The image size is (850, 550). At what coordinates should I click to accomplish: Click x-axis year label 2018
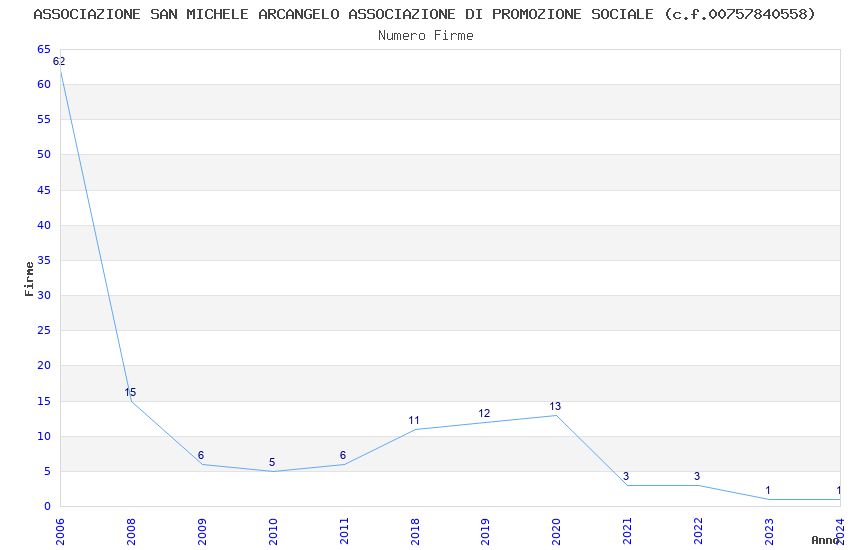click(415, 531)
